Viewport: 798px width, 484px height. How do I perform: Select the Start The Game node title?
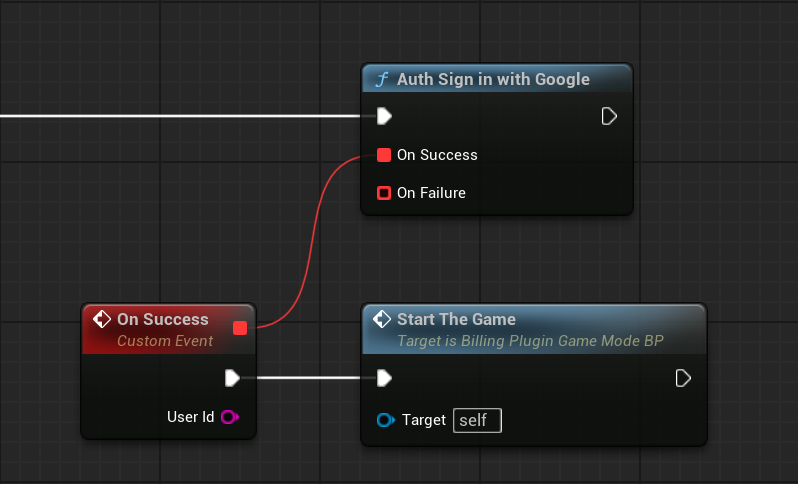point(456,319)
